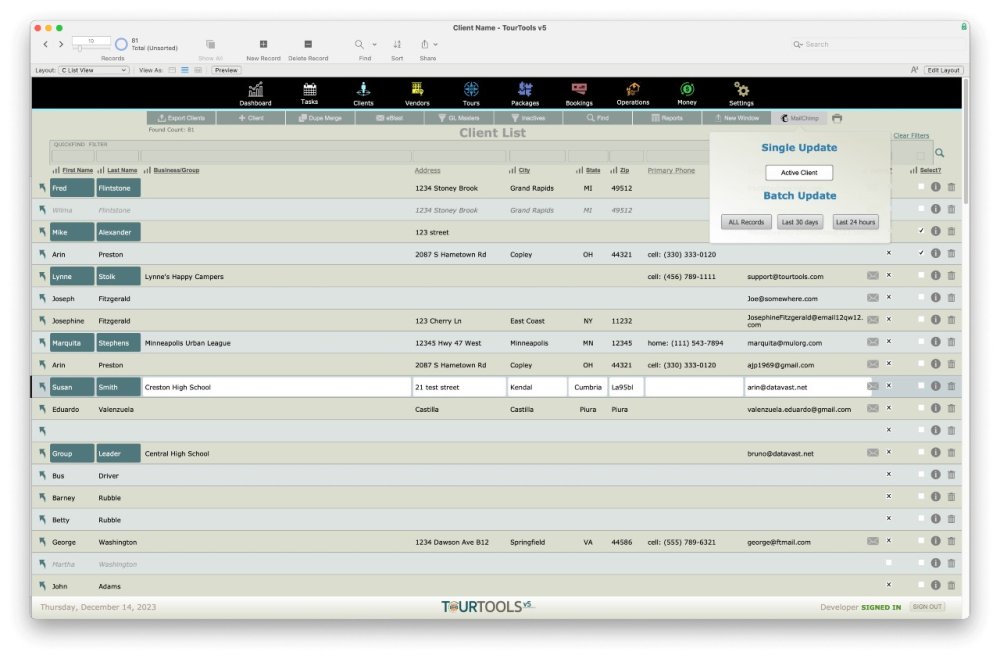Click the quickfind magnifier icon near Clear Filters
This screenshot has height=659, width=1000.
pyautogui.click(x=939, y=153)
